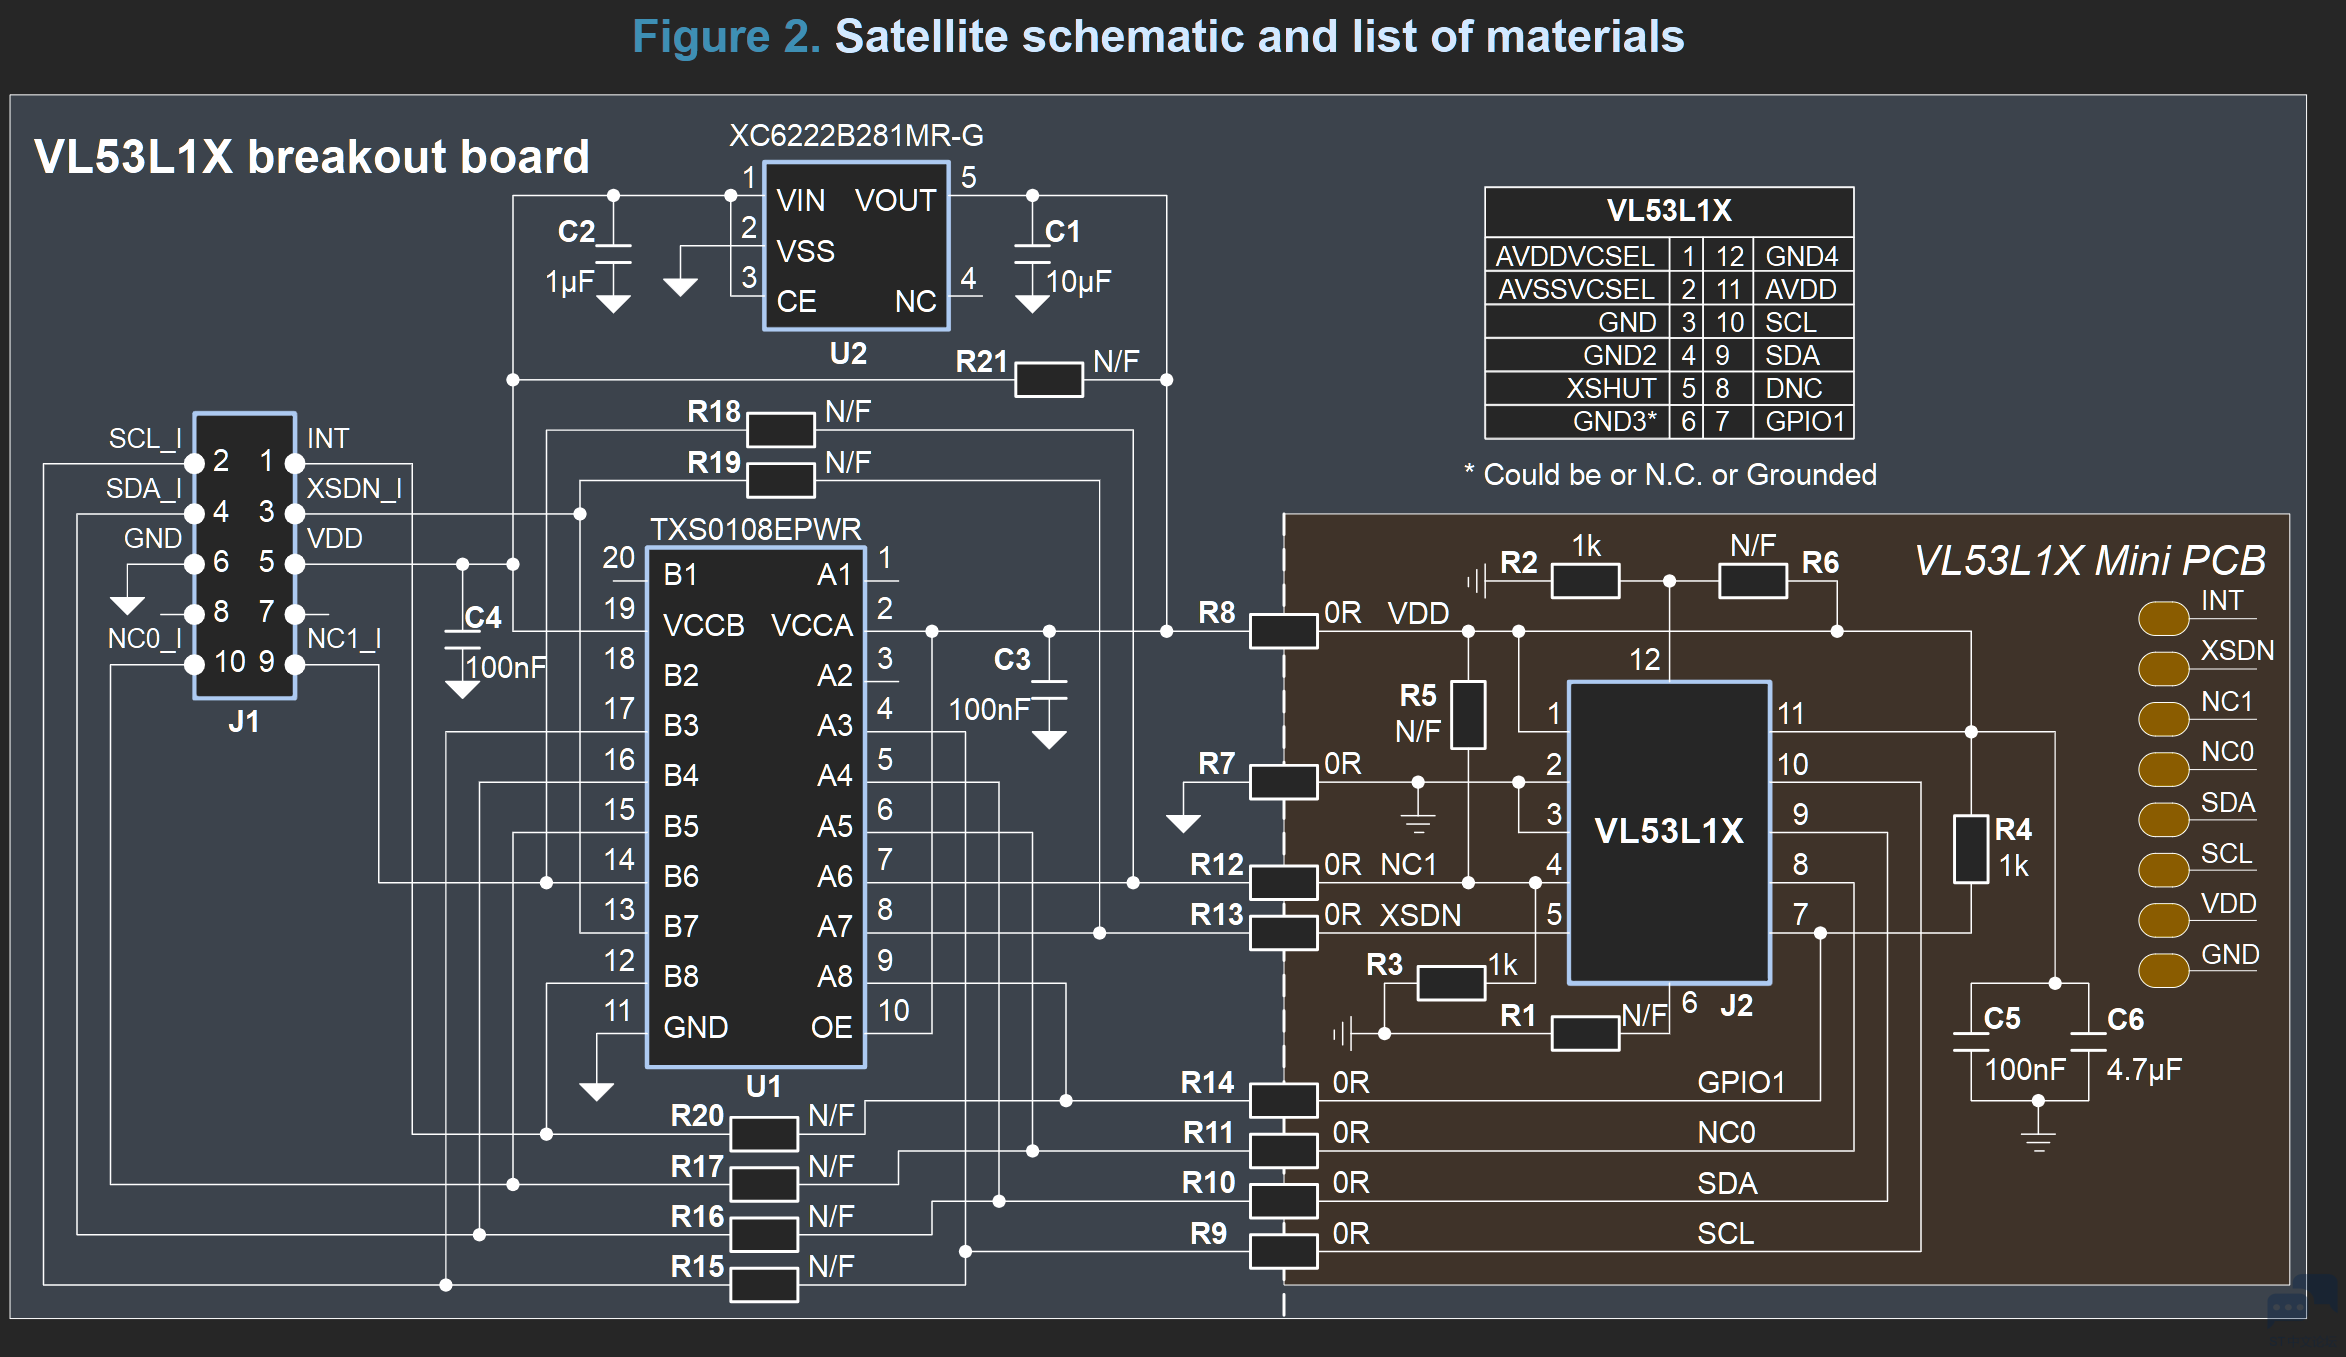Click the 'VL53L1X Mini PCB' italic label
The height and width of the screenshot is (1357, 2346).
[2089, 561]
